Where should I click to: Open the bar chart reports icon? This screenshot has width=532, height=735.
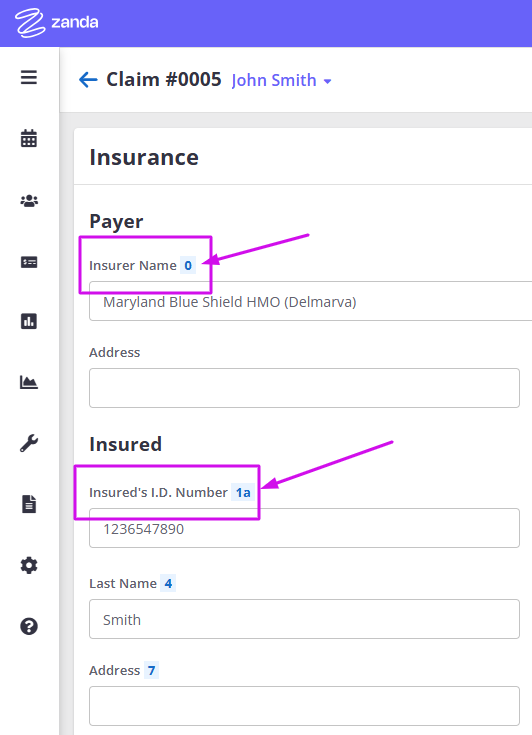pyautogui.click(x=29, y=321)
